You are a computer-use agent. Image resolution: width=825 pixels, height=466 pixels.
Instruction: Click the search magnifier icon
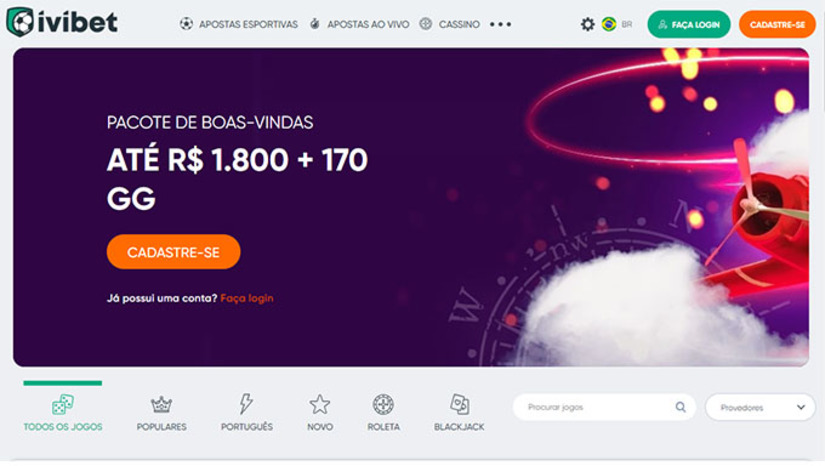[680, 407]
